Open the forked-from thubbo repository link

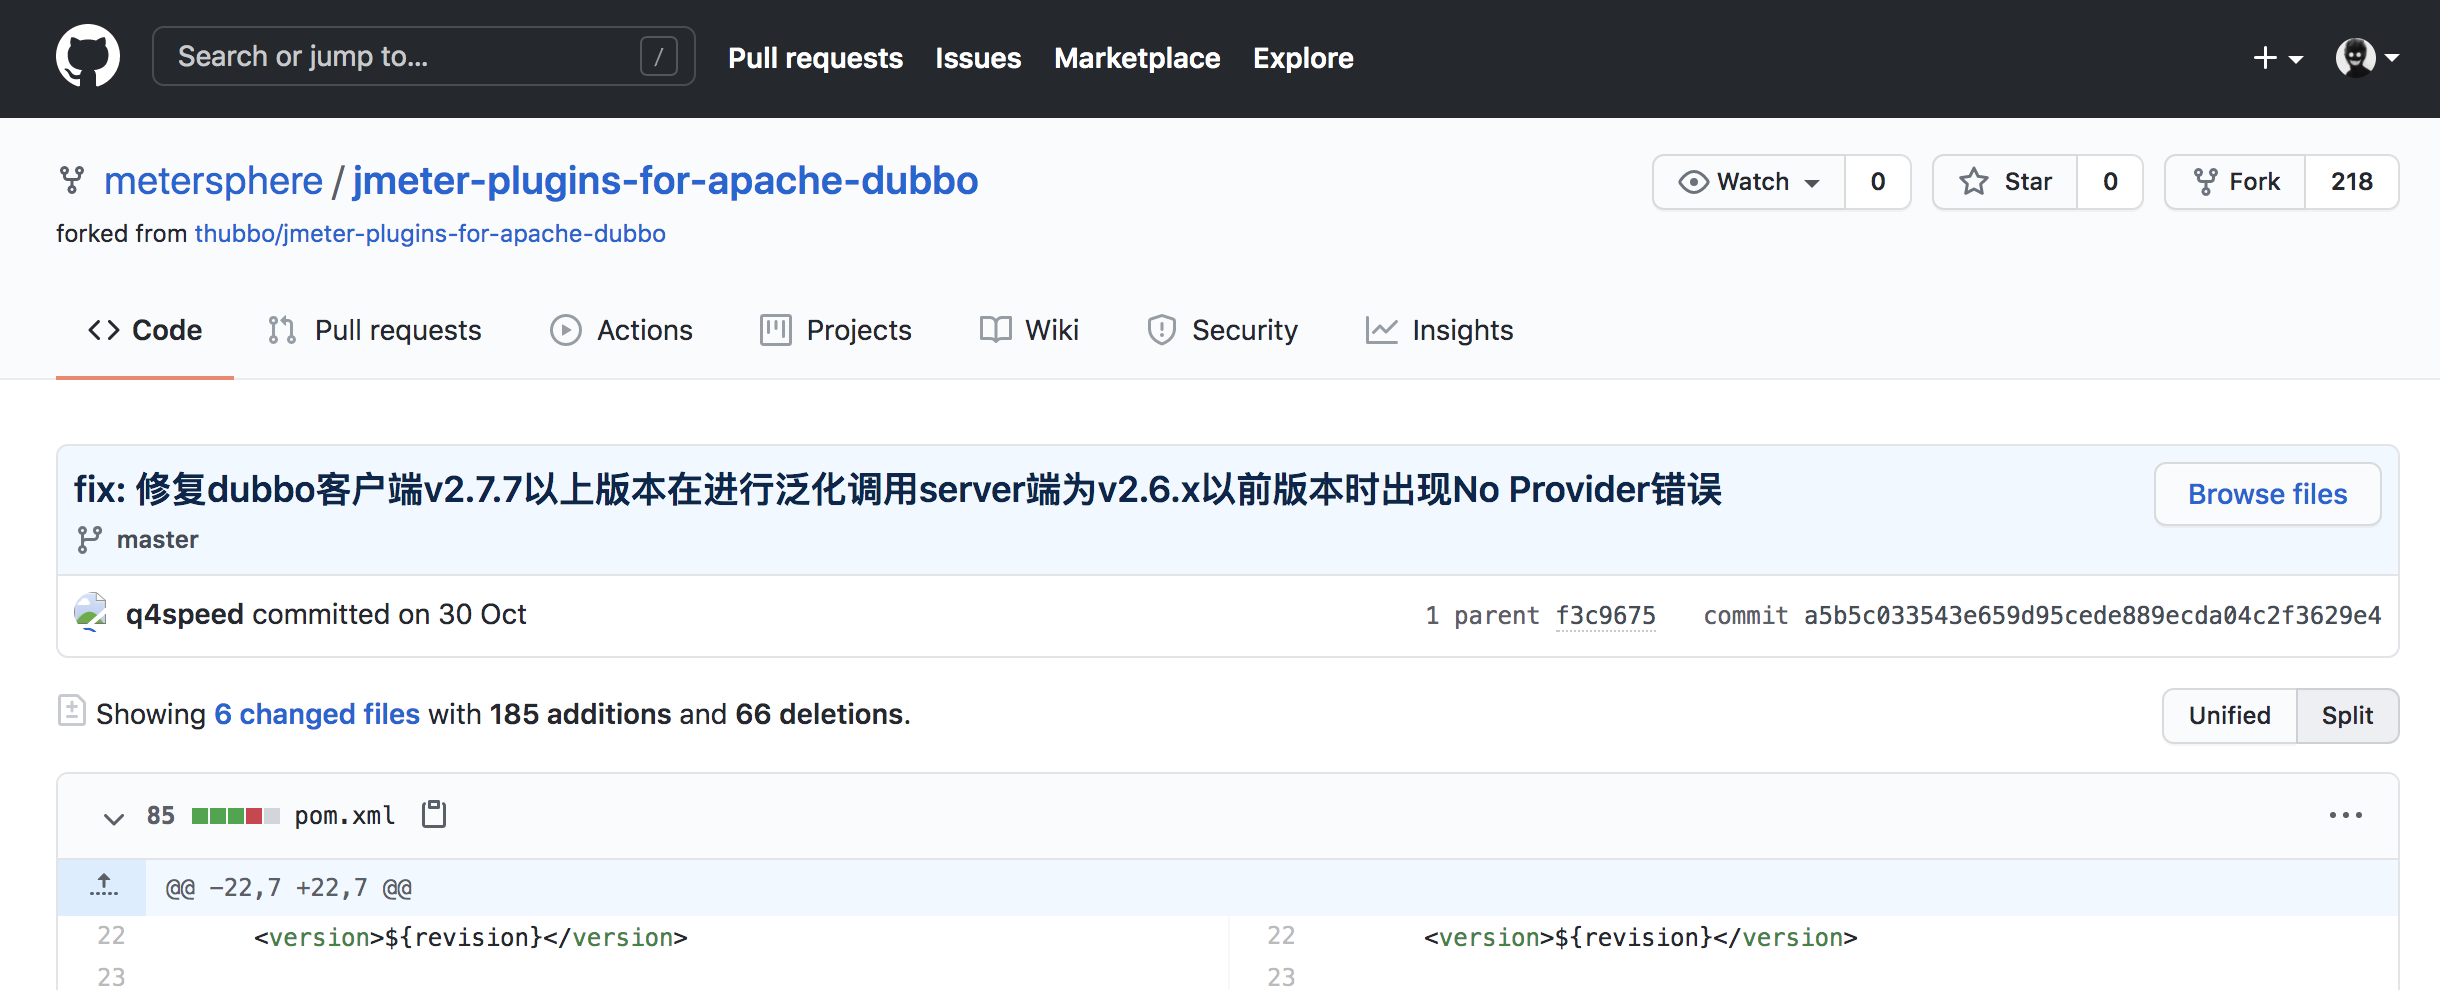(x=430, y=233)
